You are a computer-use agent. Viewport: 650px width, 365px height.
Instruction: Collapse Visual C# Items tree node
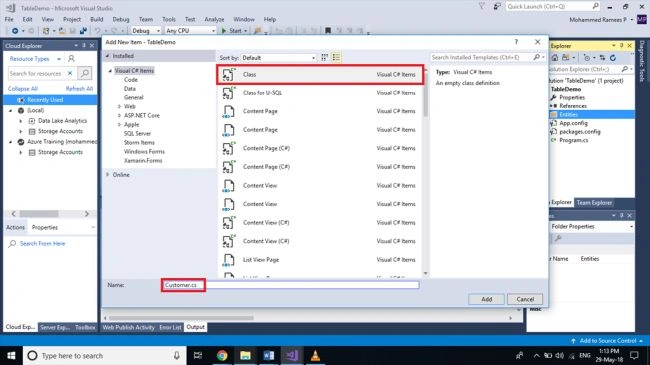click(110, 71)
